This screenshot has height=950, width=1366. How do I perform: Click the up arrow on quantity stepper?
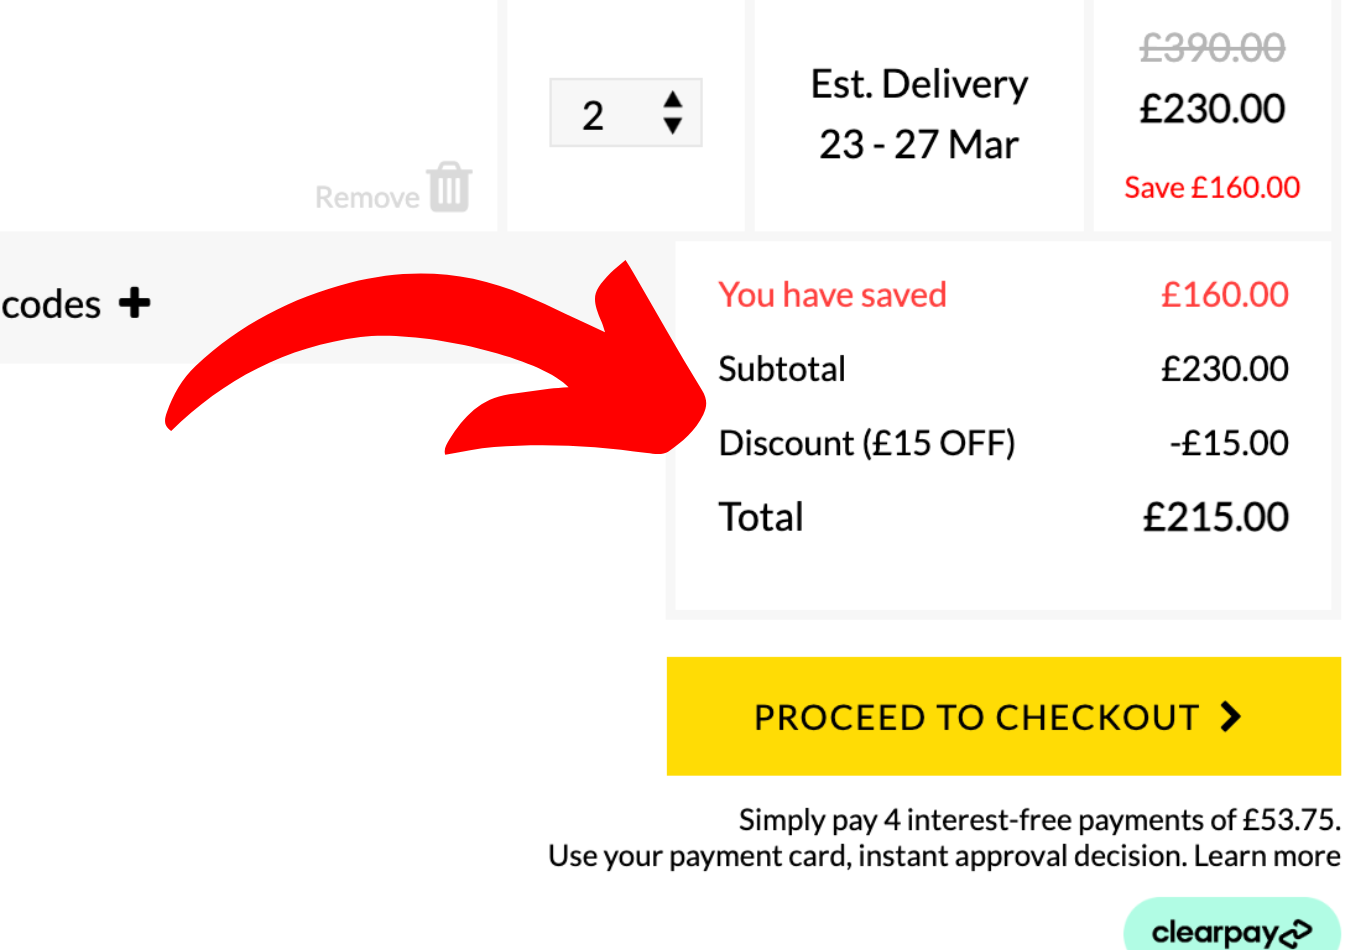click(674, 101)
